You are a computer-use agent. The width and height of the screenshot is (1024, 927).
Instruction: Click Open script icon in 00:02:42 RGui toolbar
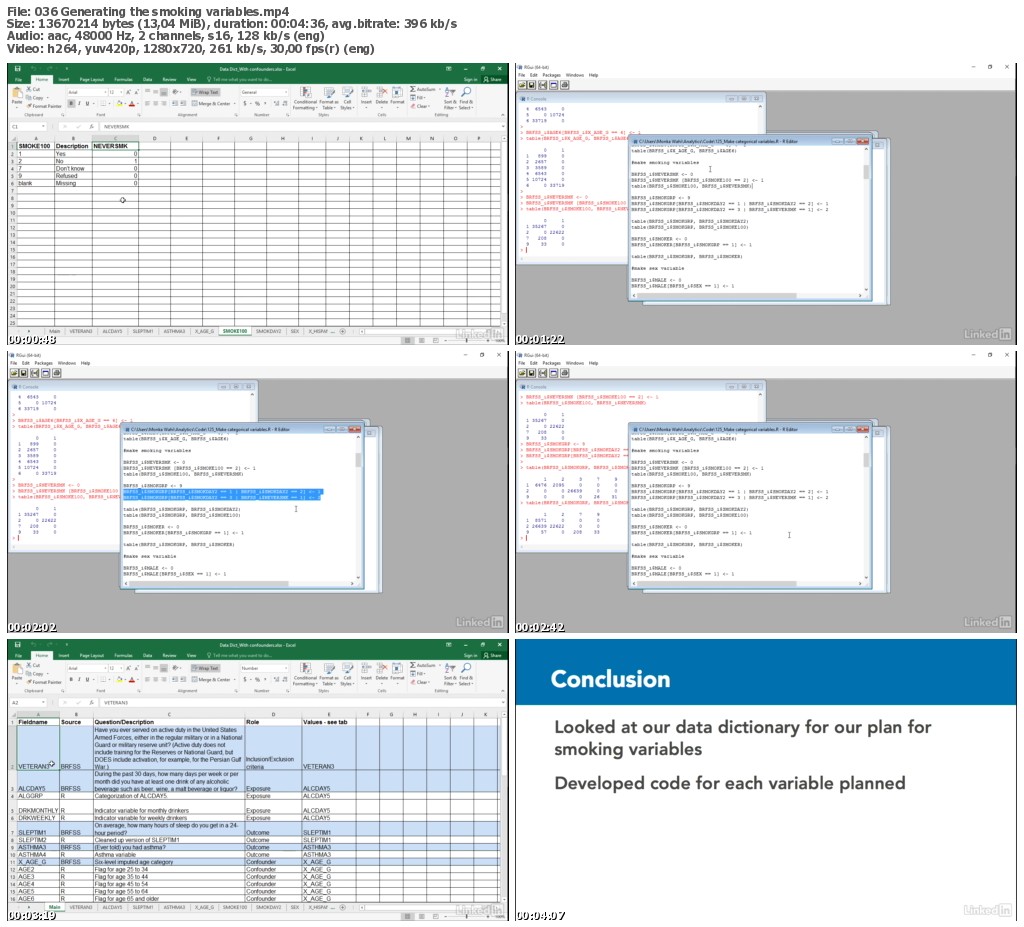523,373
